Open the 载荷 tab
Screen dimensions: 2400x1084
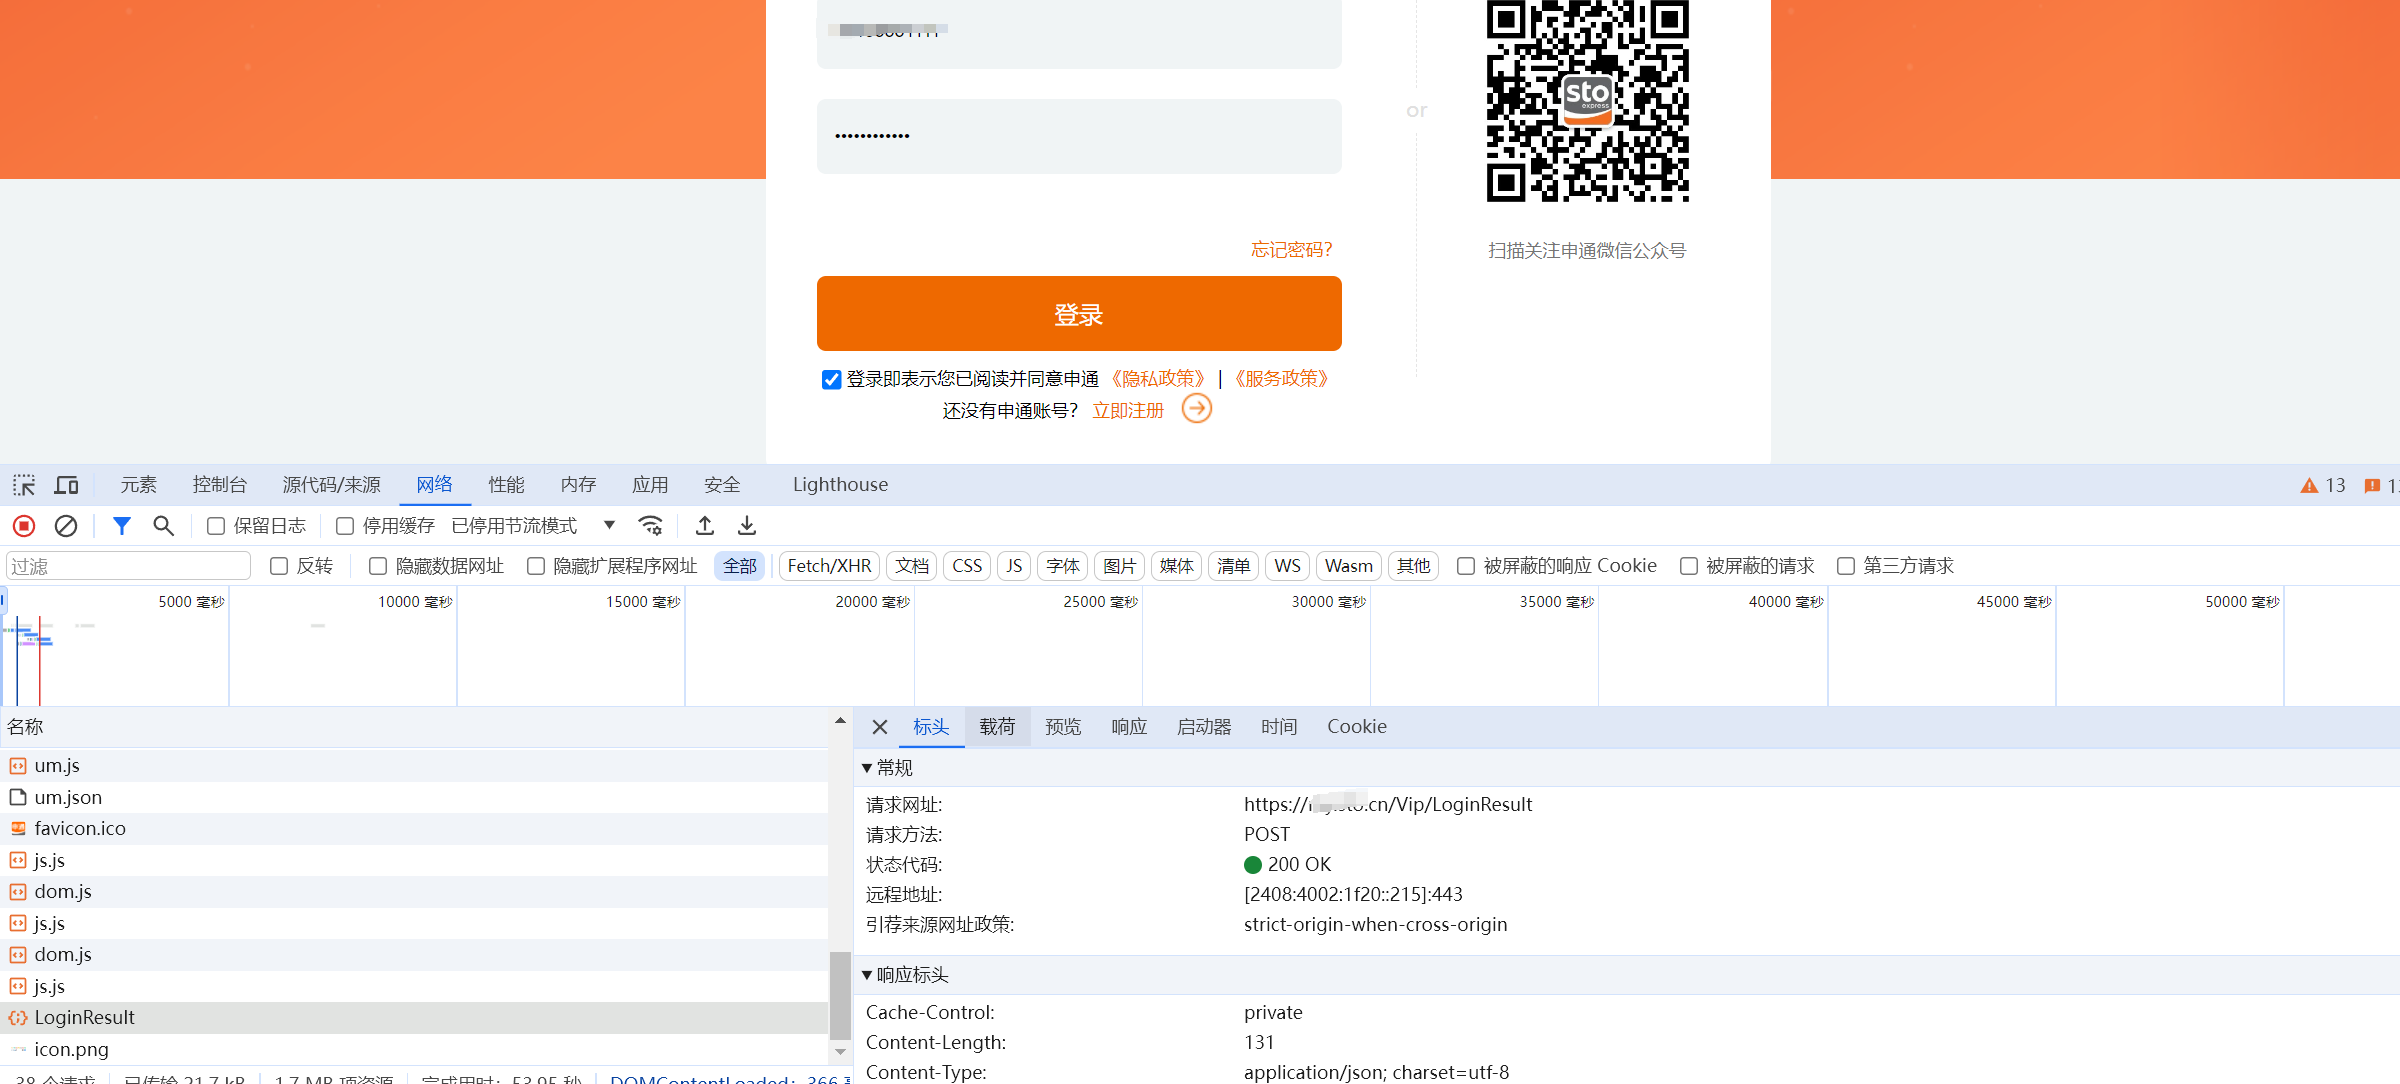pyautogui.click(x=997, y=727)
